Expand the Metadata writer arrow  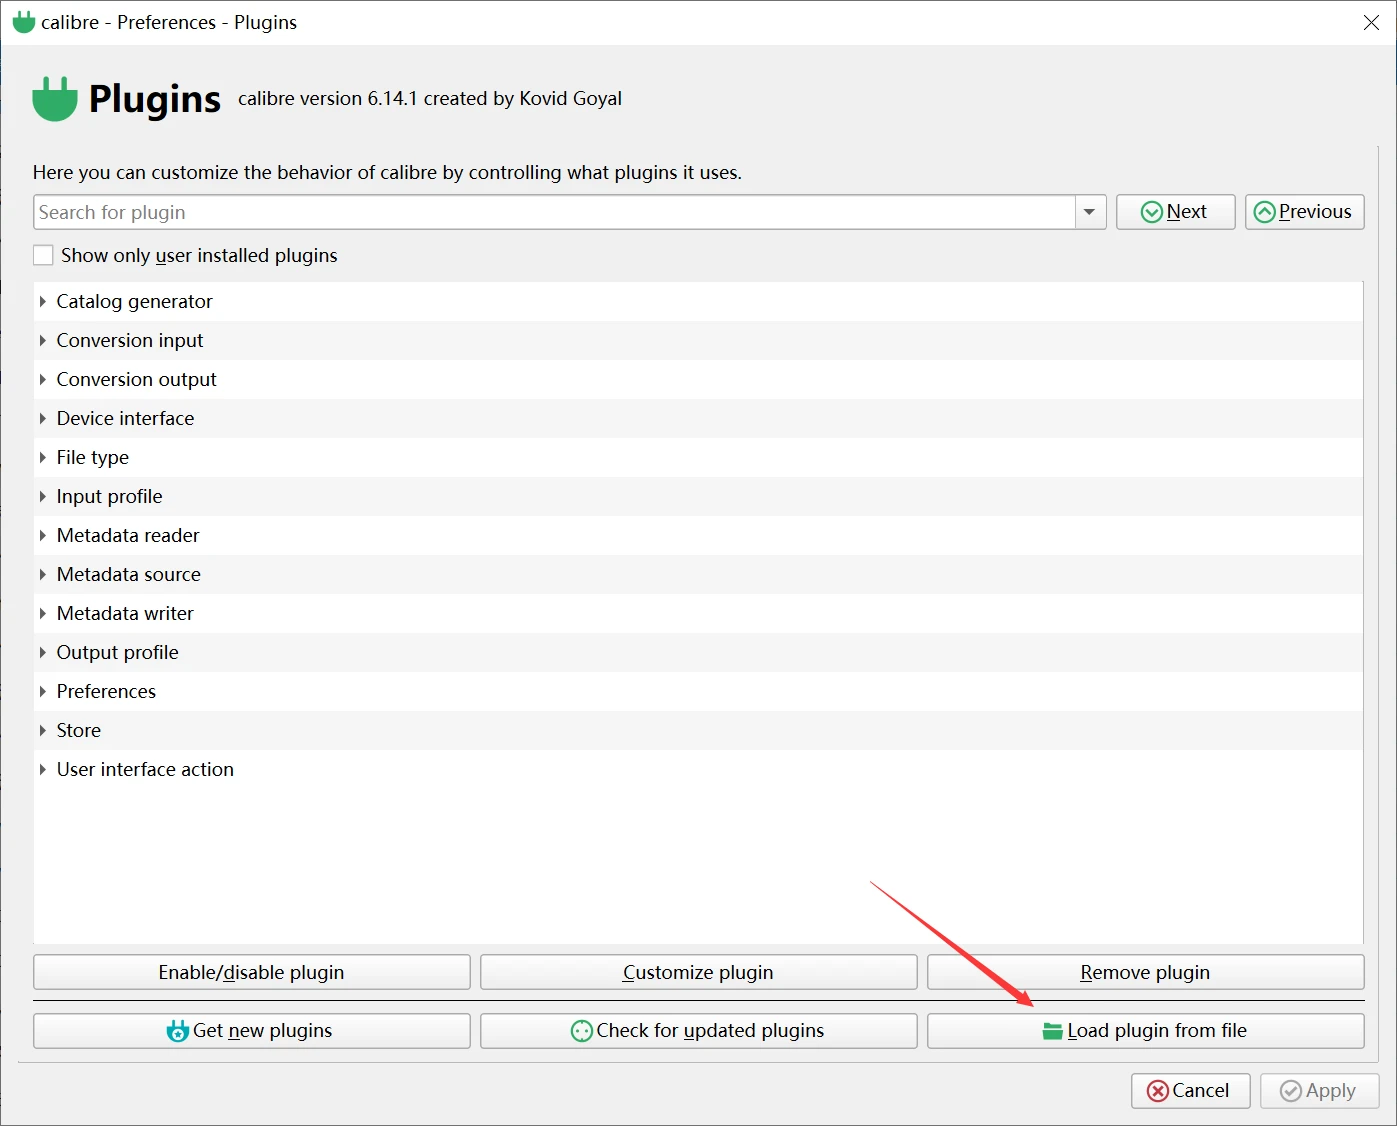[x=43, y=613]
